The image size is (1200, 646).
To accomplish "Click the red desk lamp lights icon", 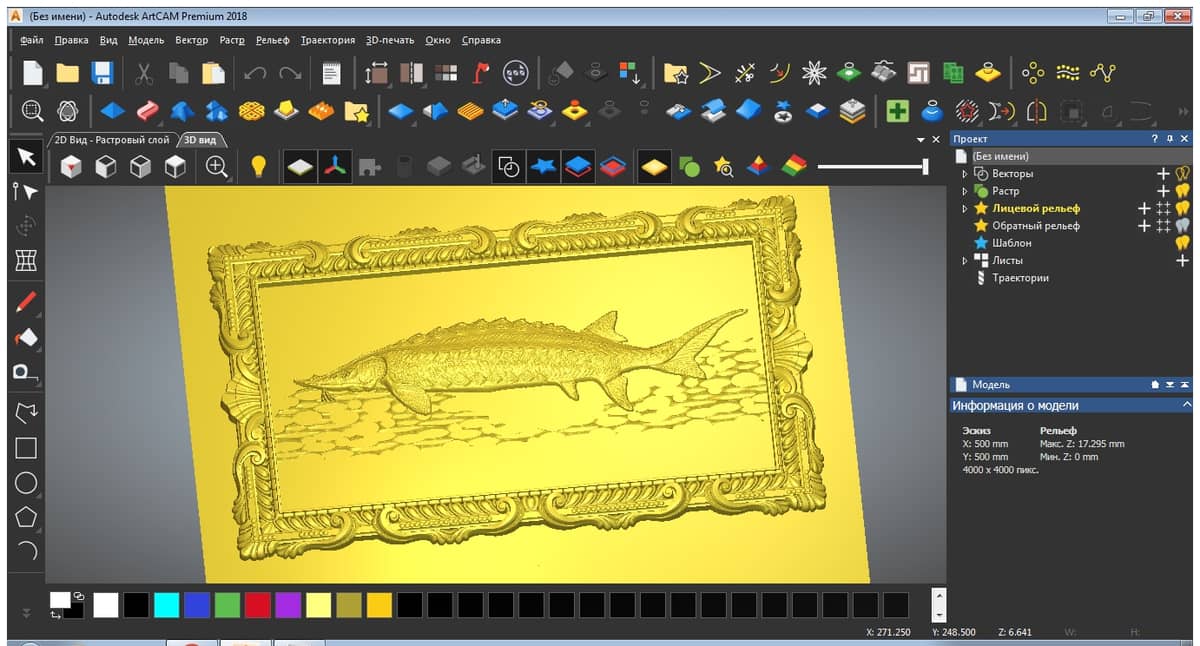I will pyautogui.click(x=482, y=73).
